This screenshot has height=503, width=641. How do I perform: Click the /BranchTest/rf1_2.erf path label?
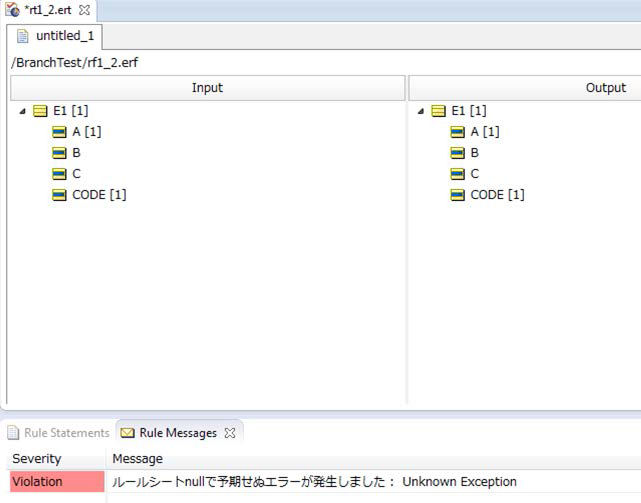(x=74, y=63)
